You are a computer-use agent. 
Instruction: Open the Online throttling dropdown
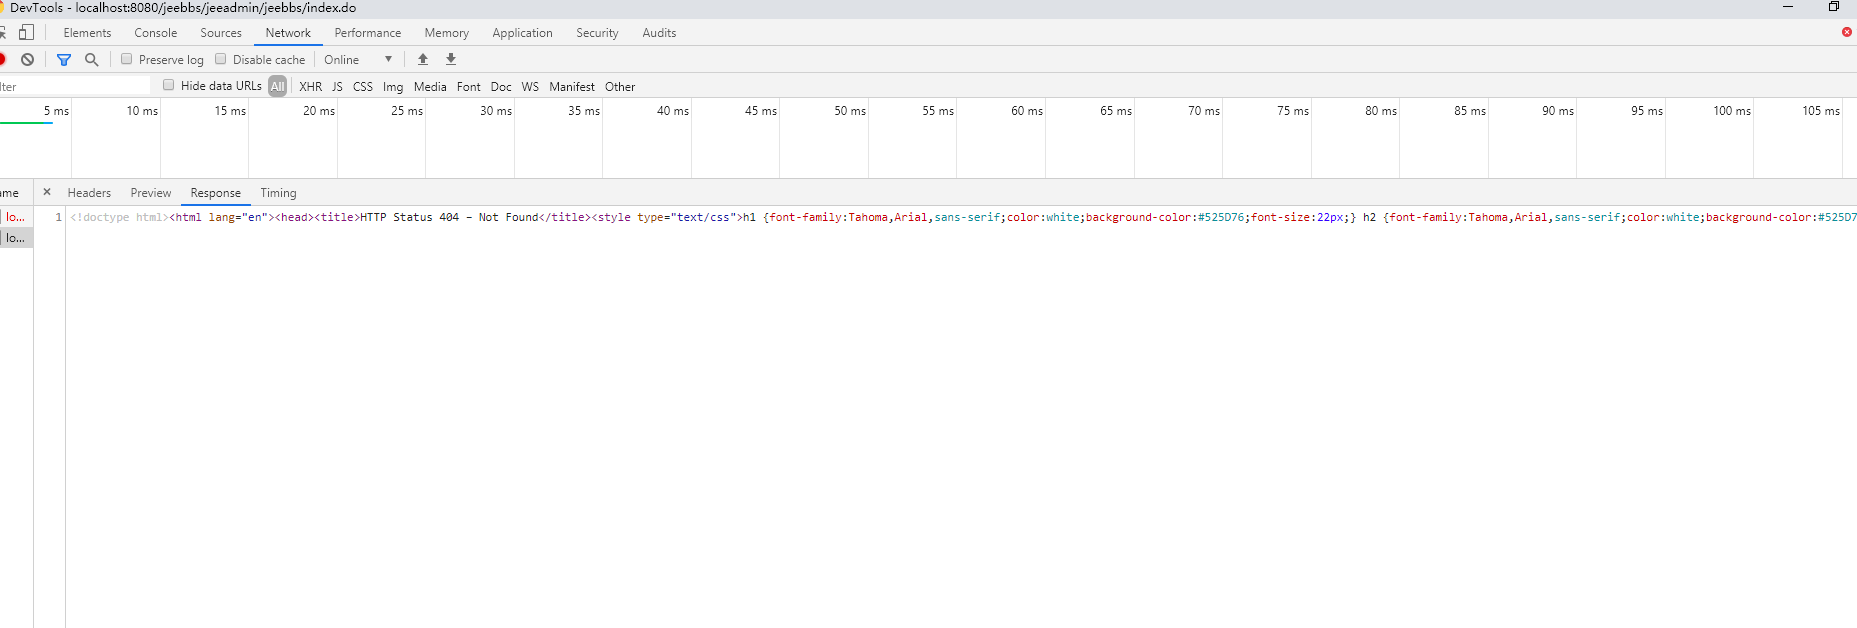pyautogui.click(x=358, y=60)
